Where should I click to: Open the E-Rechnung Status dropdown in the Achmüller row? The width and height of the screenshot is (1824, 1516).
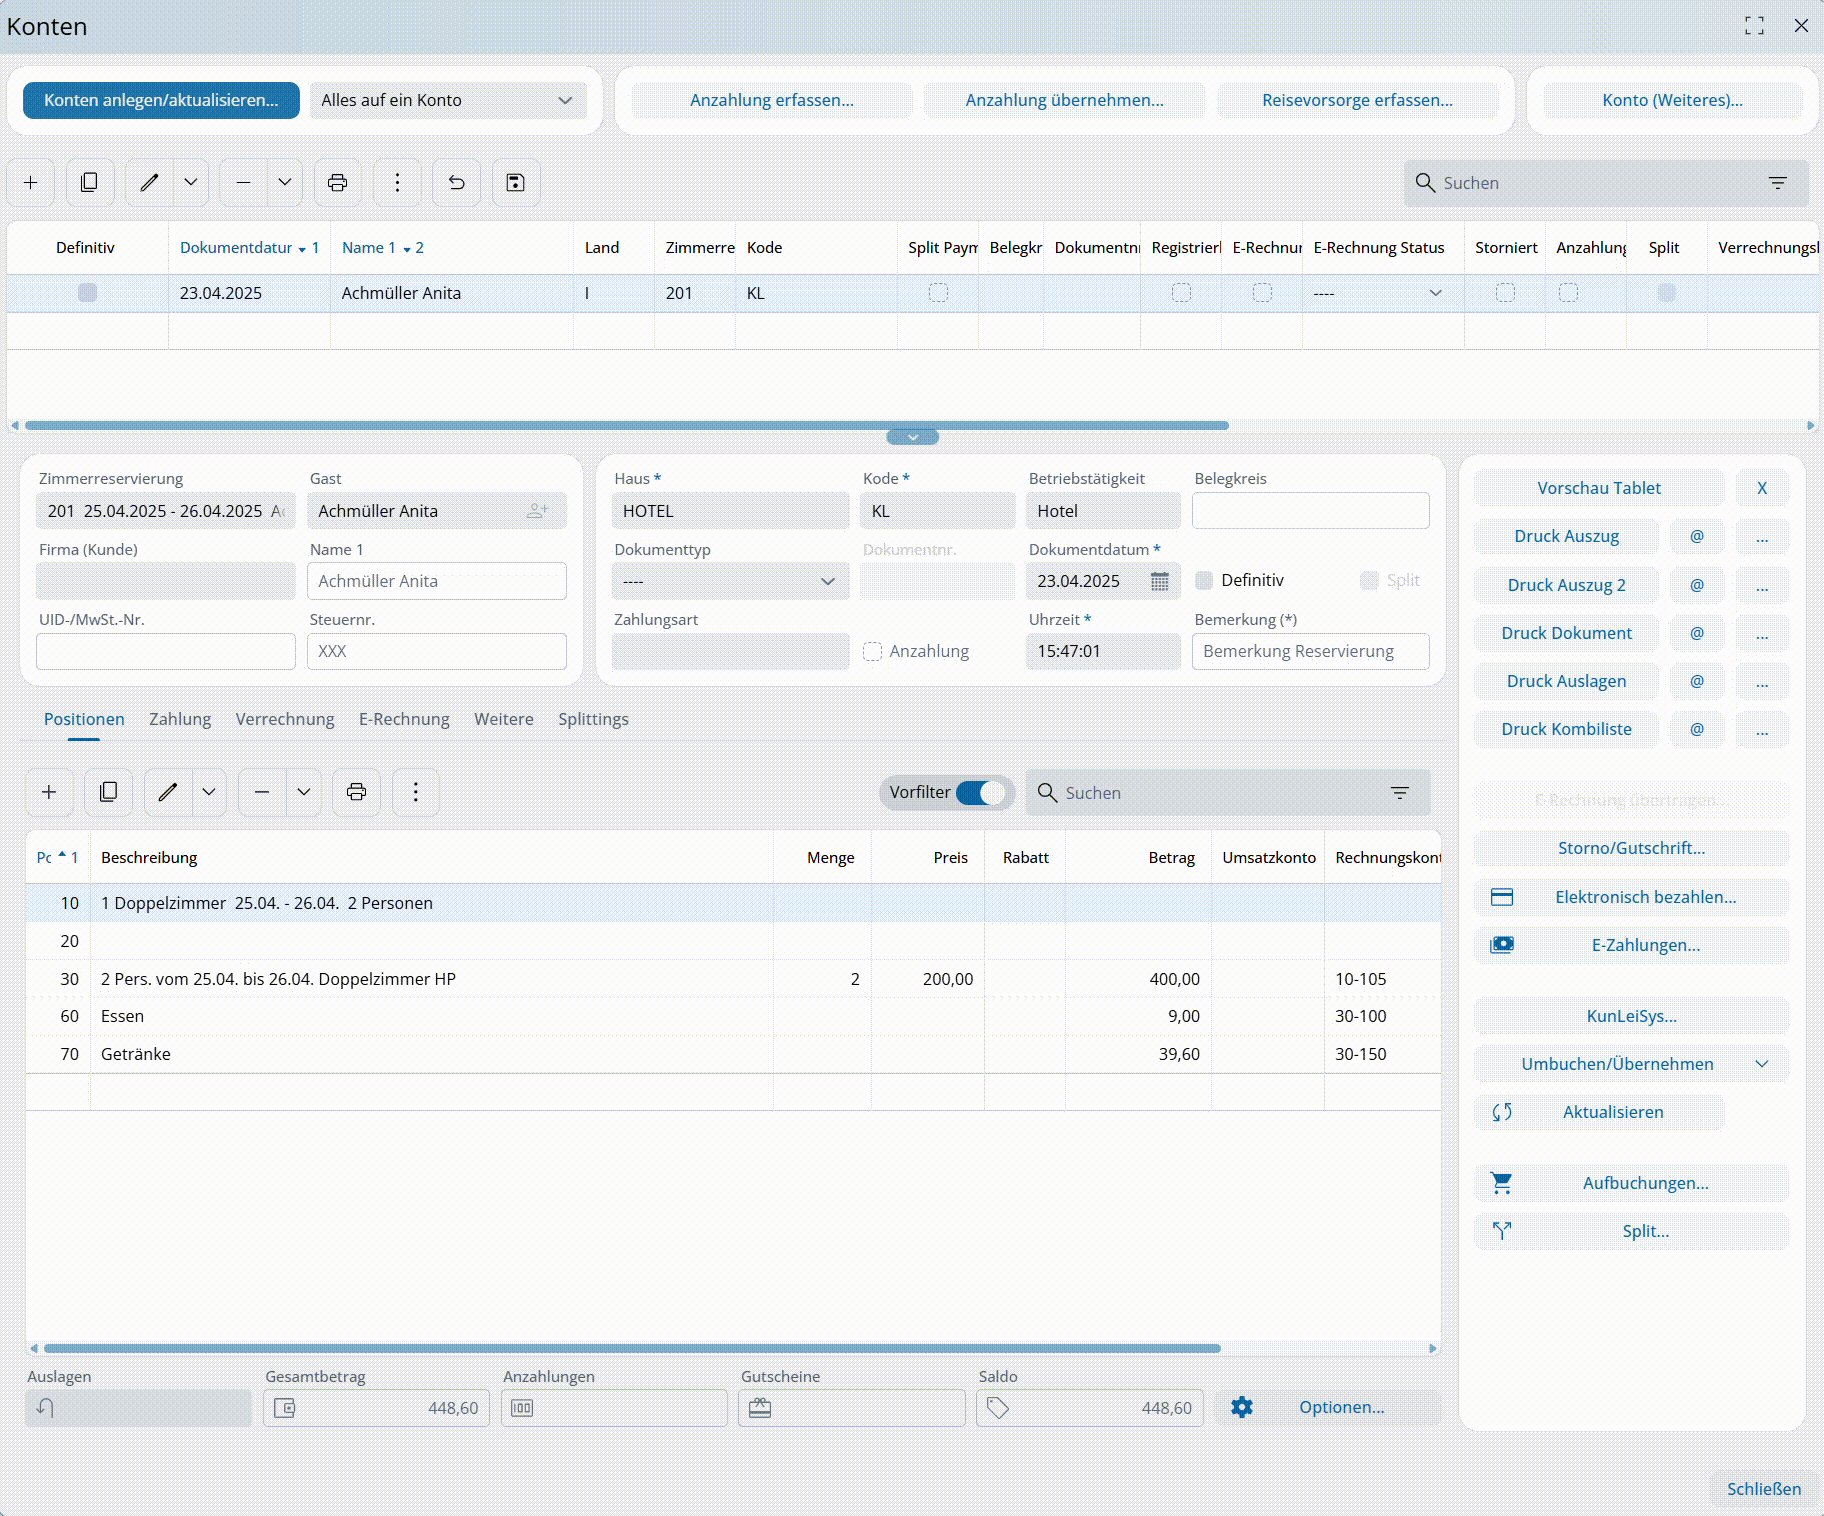tap(1436, 293)
